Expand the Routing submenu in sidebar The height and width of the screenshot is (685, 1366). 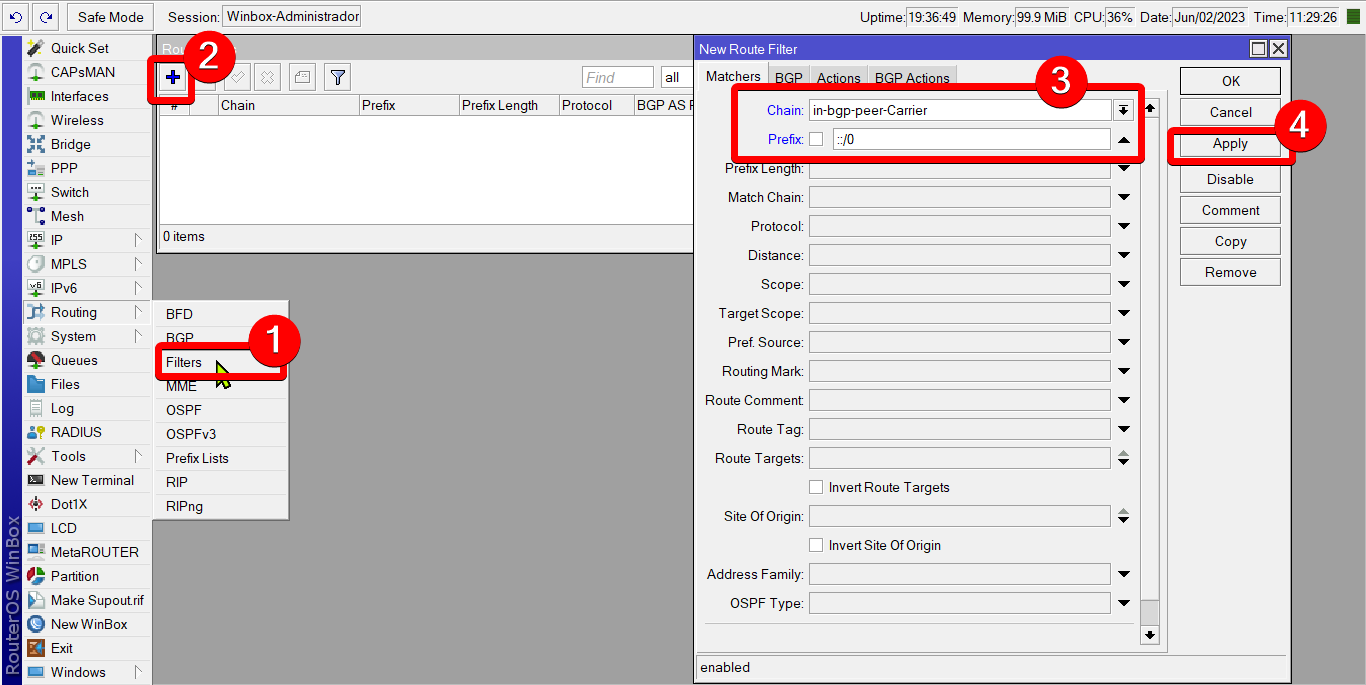click(x=87, y=312)
